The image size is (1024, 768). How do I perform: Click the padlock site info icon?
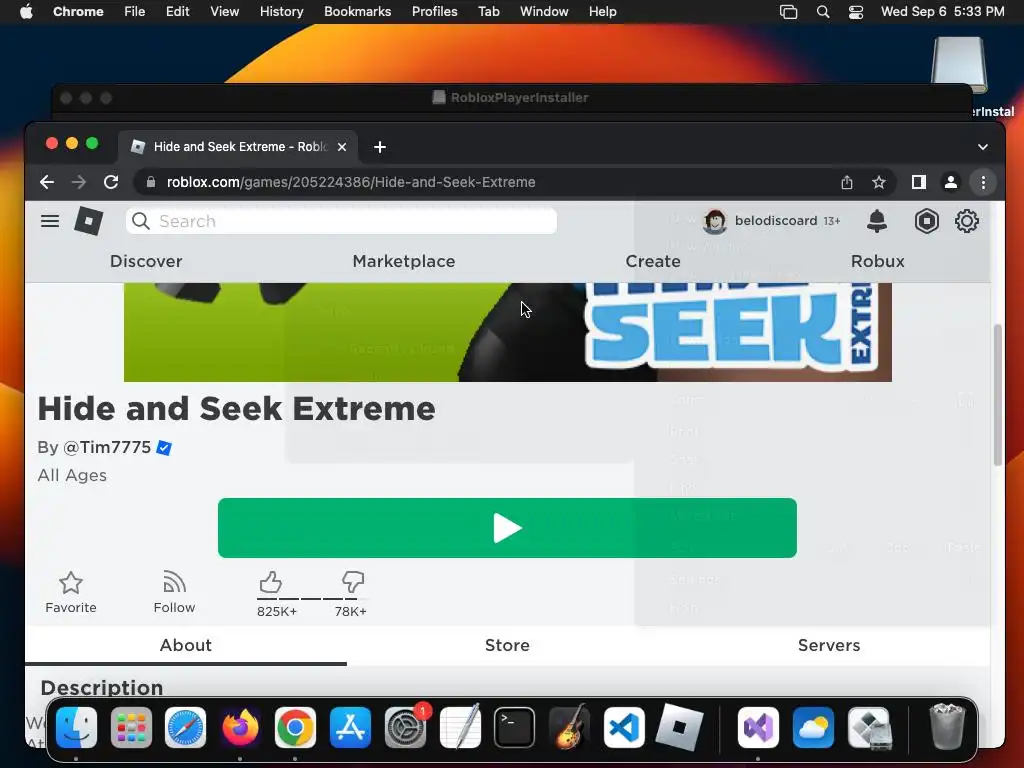coord(151,182)
